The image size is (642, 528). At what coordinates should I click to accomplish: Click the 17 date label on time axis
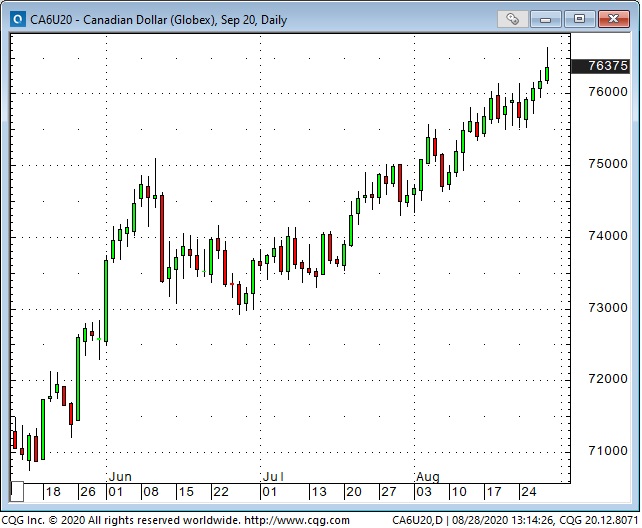coord(494,492)
